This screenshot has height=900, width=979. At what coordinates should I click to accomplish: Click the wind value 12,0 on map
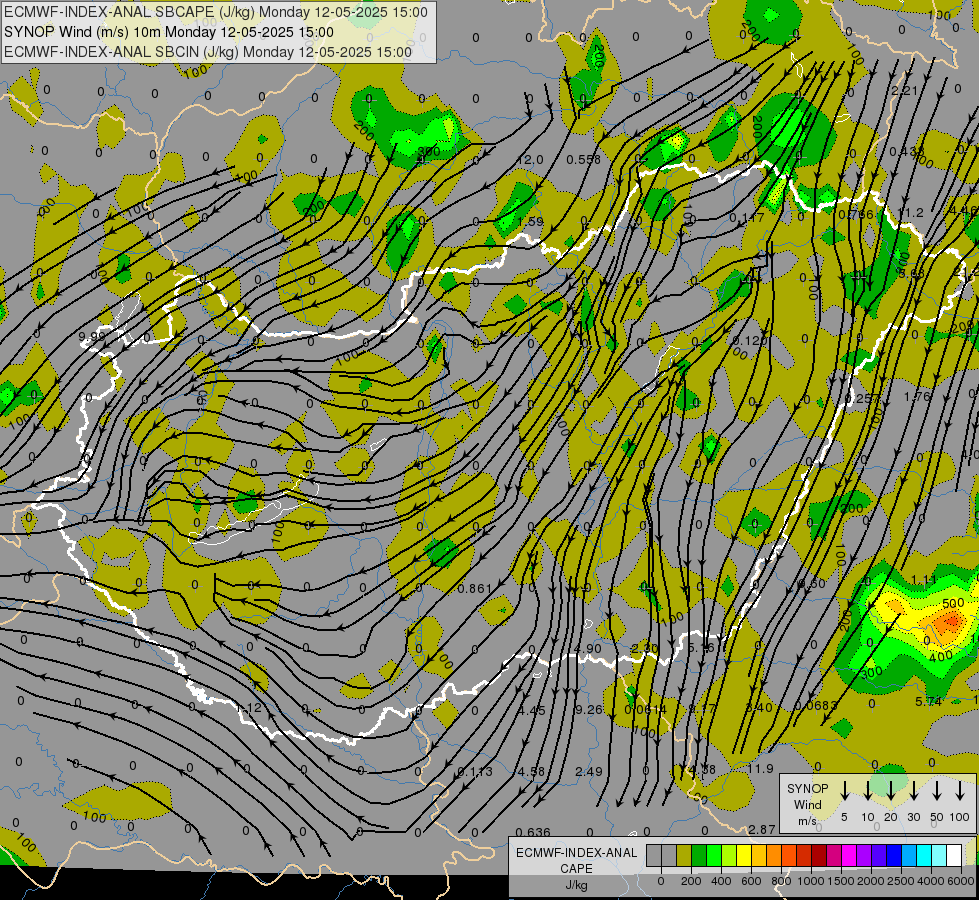tap(530, 160)
